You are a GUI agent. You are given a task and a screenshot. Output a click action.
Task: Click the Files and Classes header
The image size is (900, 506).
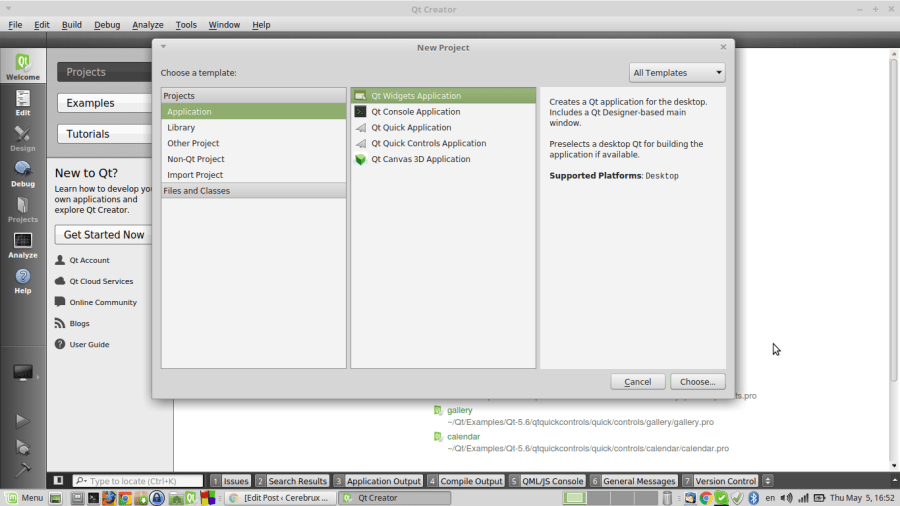pos(254,190)
